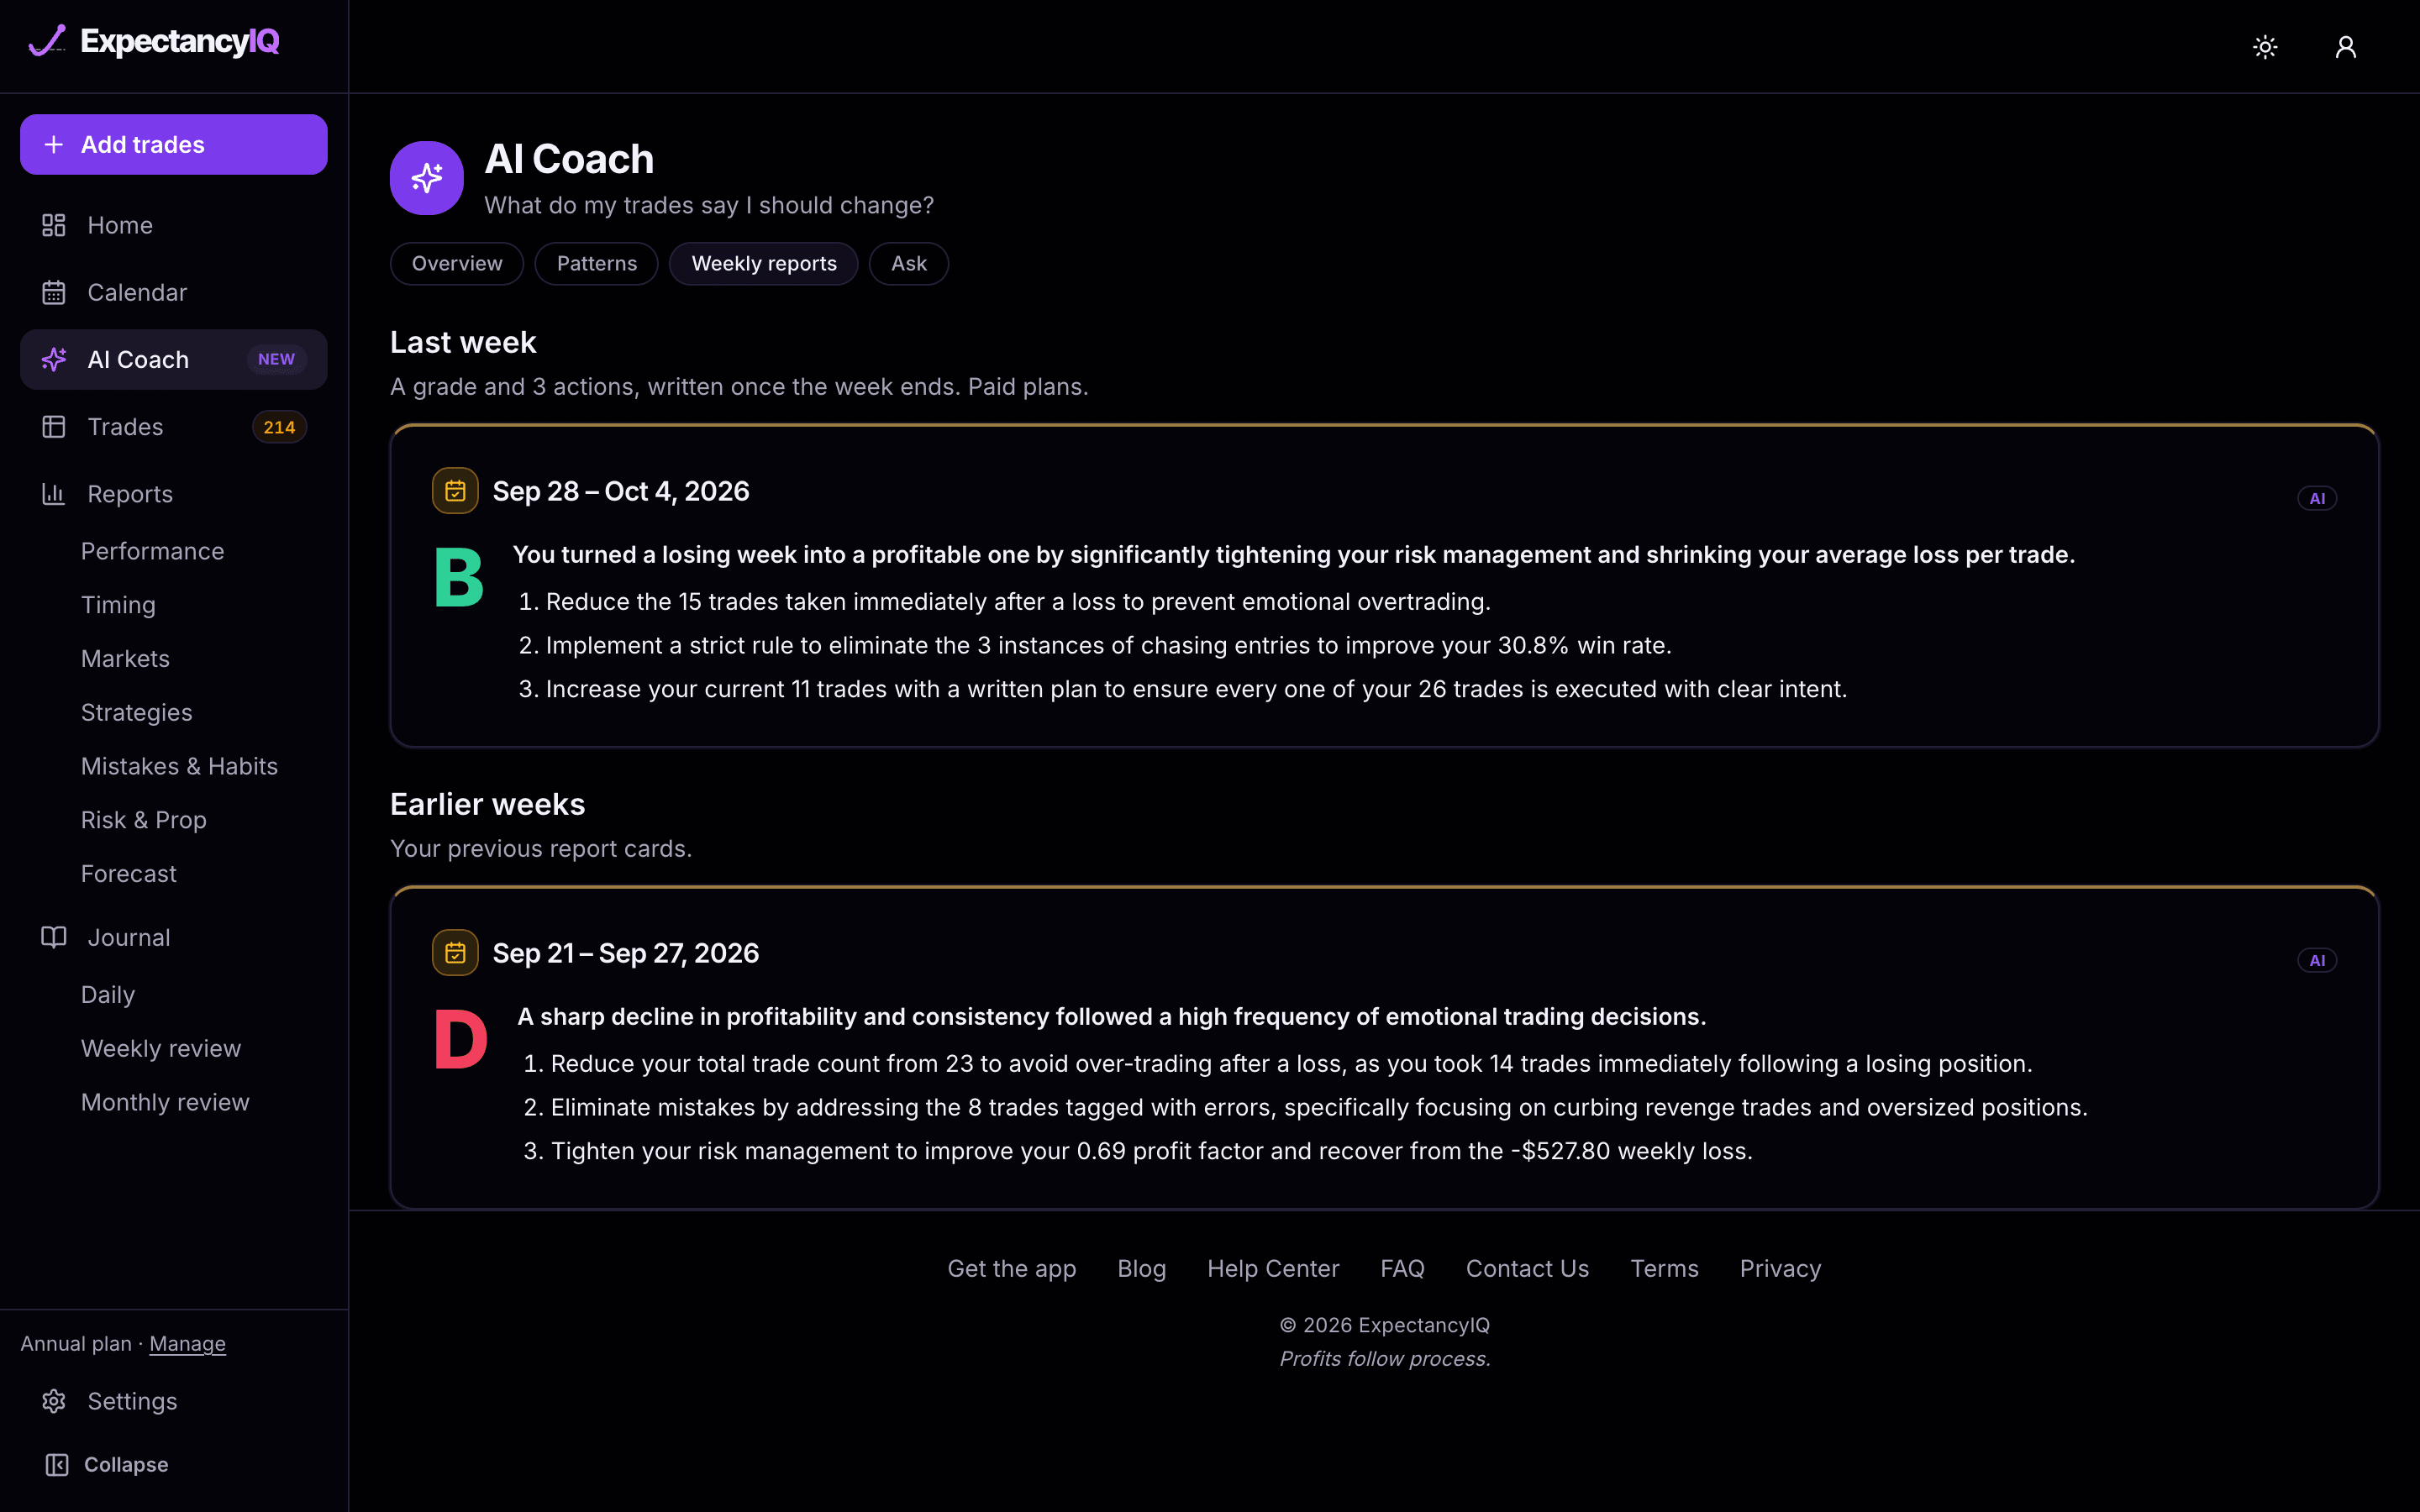The height and width of the screenshot is (1512, 2420).
Task: Click AI badge on the Sep 28 report
Action: click(x=2317, y=498)
